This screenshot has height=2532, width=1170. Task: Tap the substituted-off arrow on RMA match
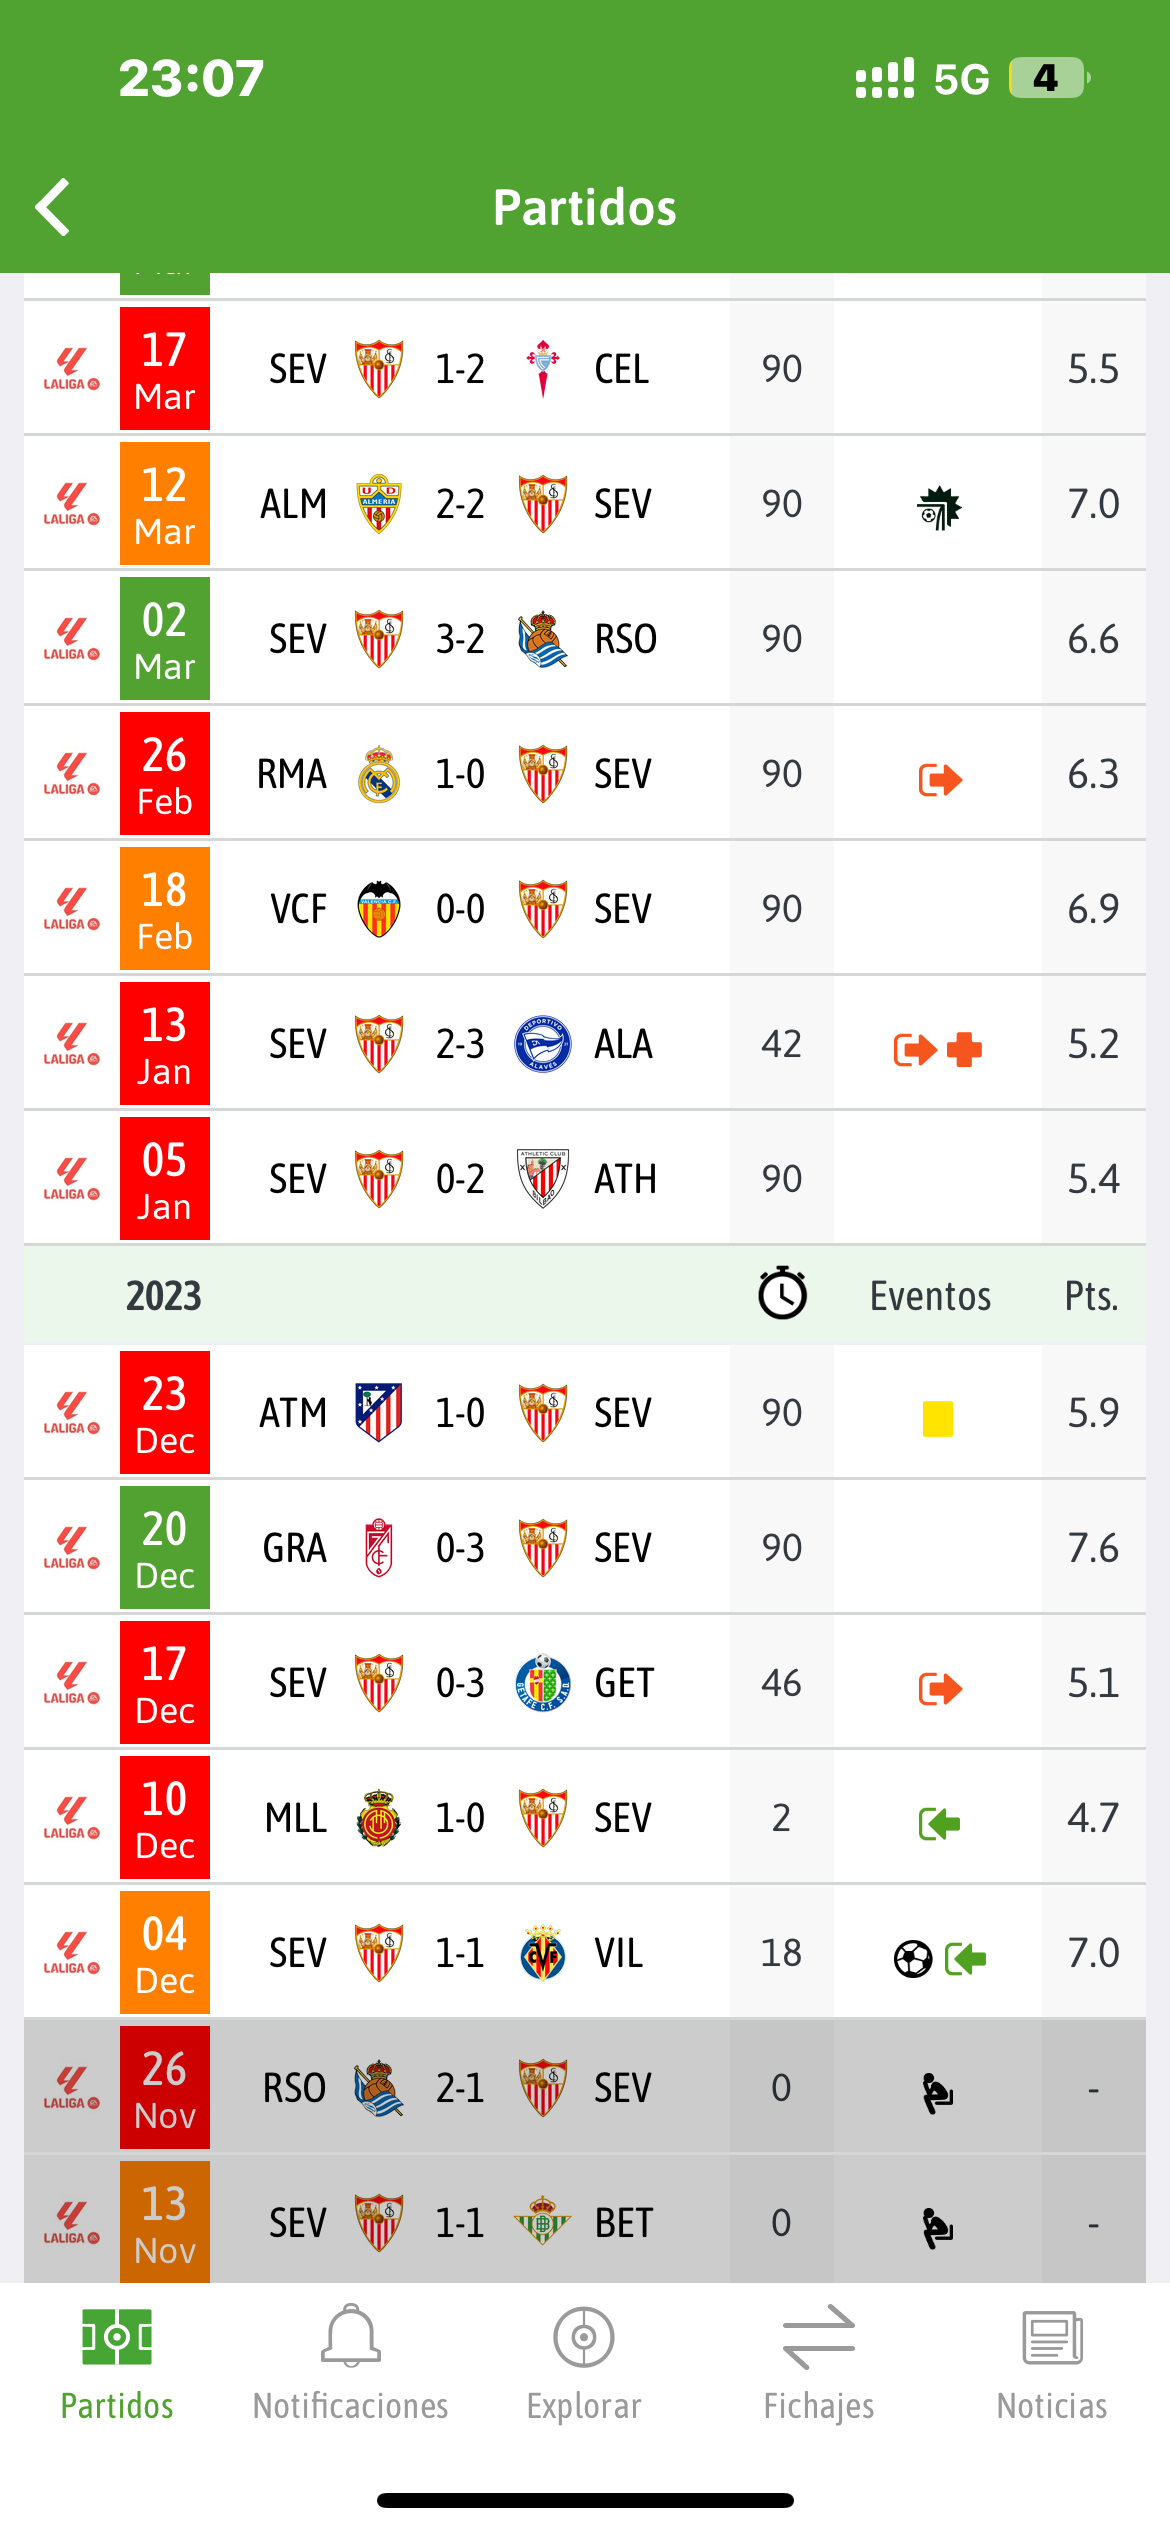pyautogui.click(x=940, y=779)
